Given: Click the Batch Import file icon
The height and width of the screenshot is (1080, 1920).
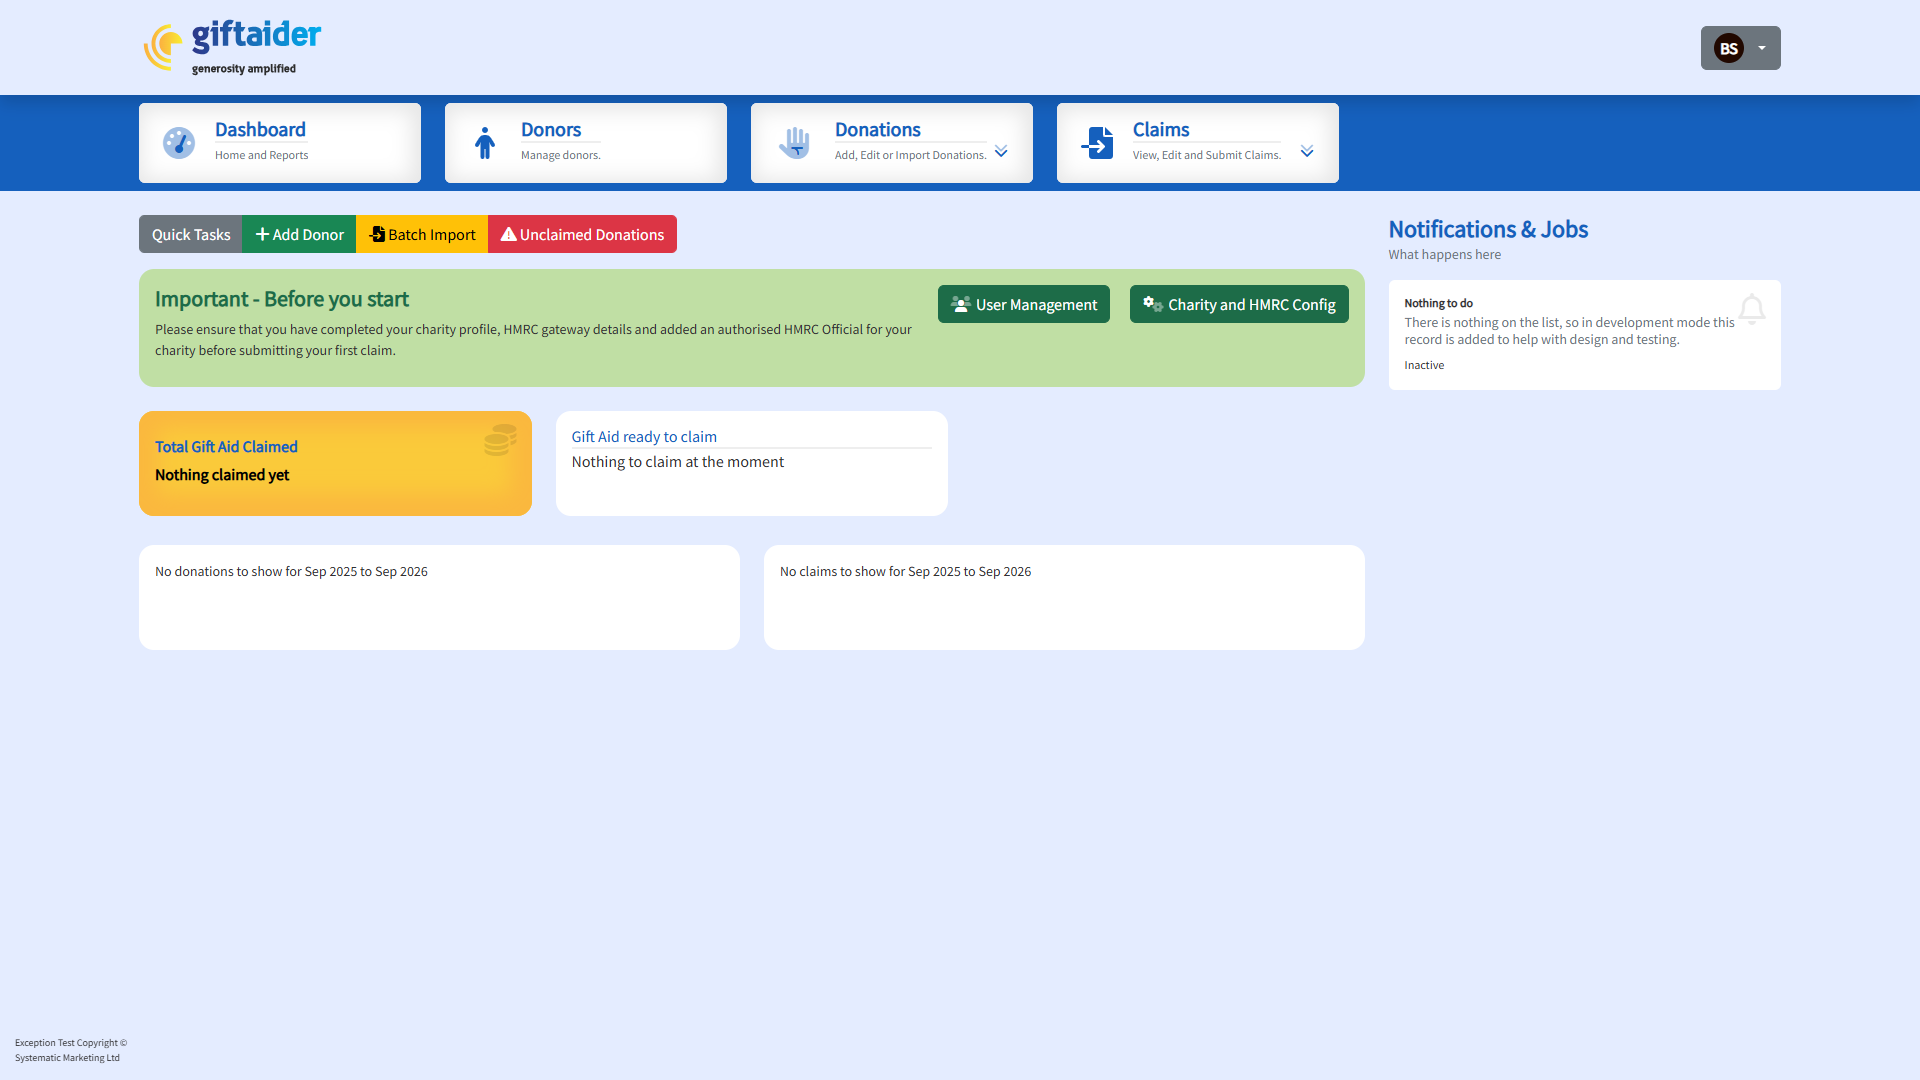Looking at the screenshot, I should pos(377,234).
